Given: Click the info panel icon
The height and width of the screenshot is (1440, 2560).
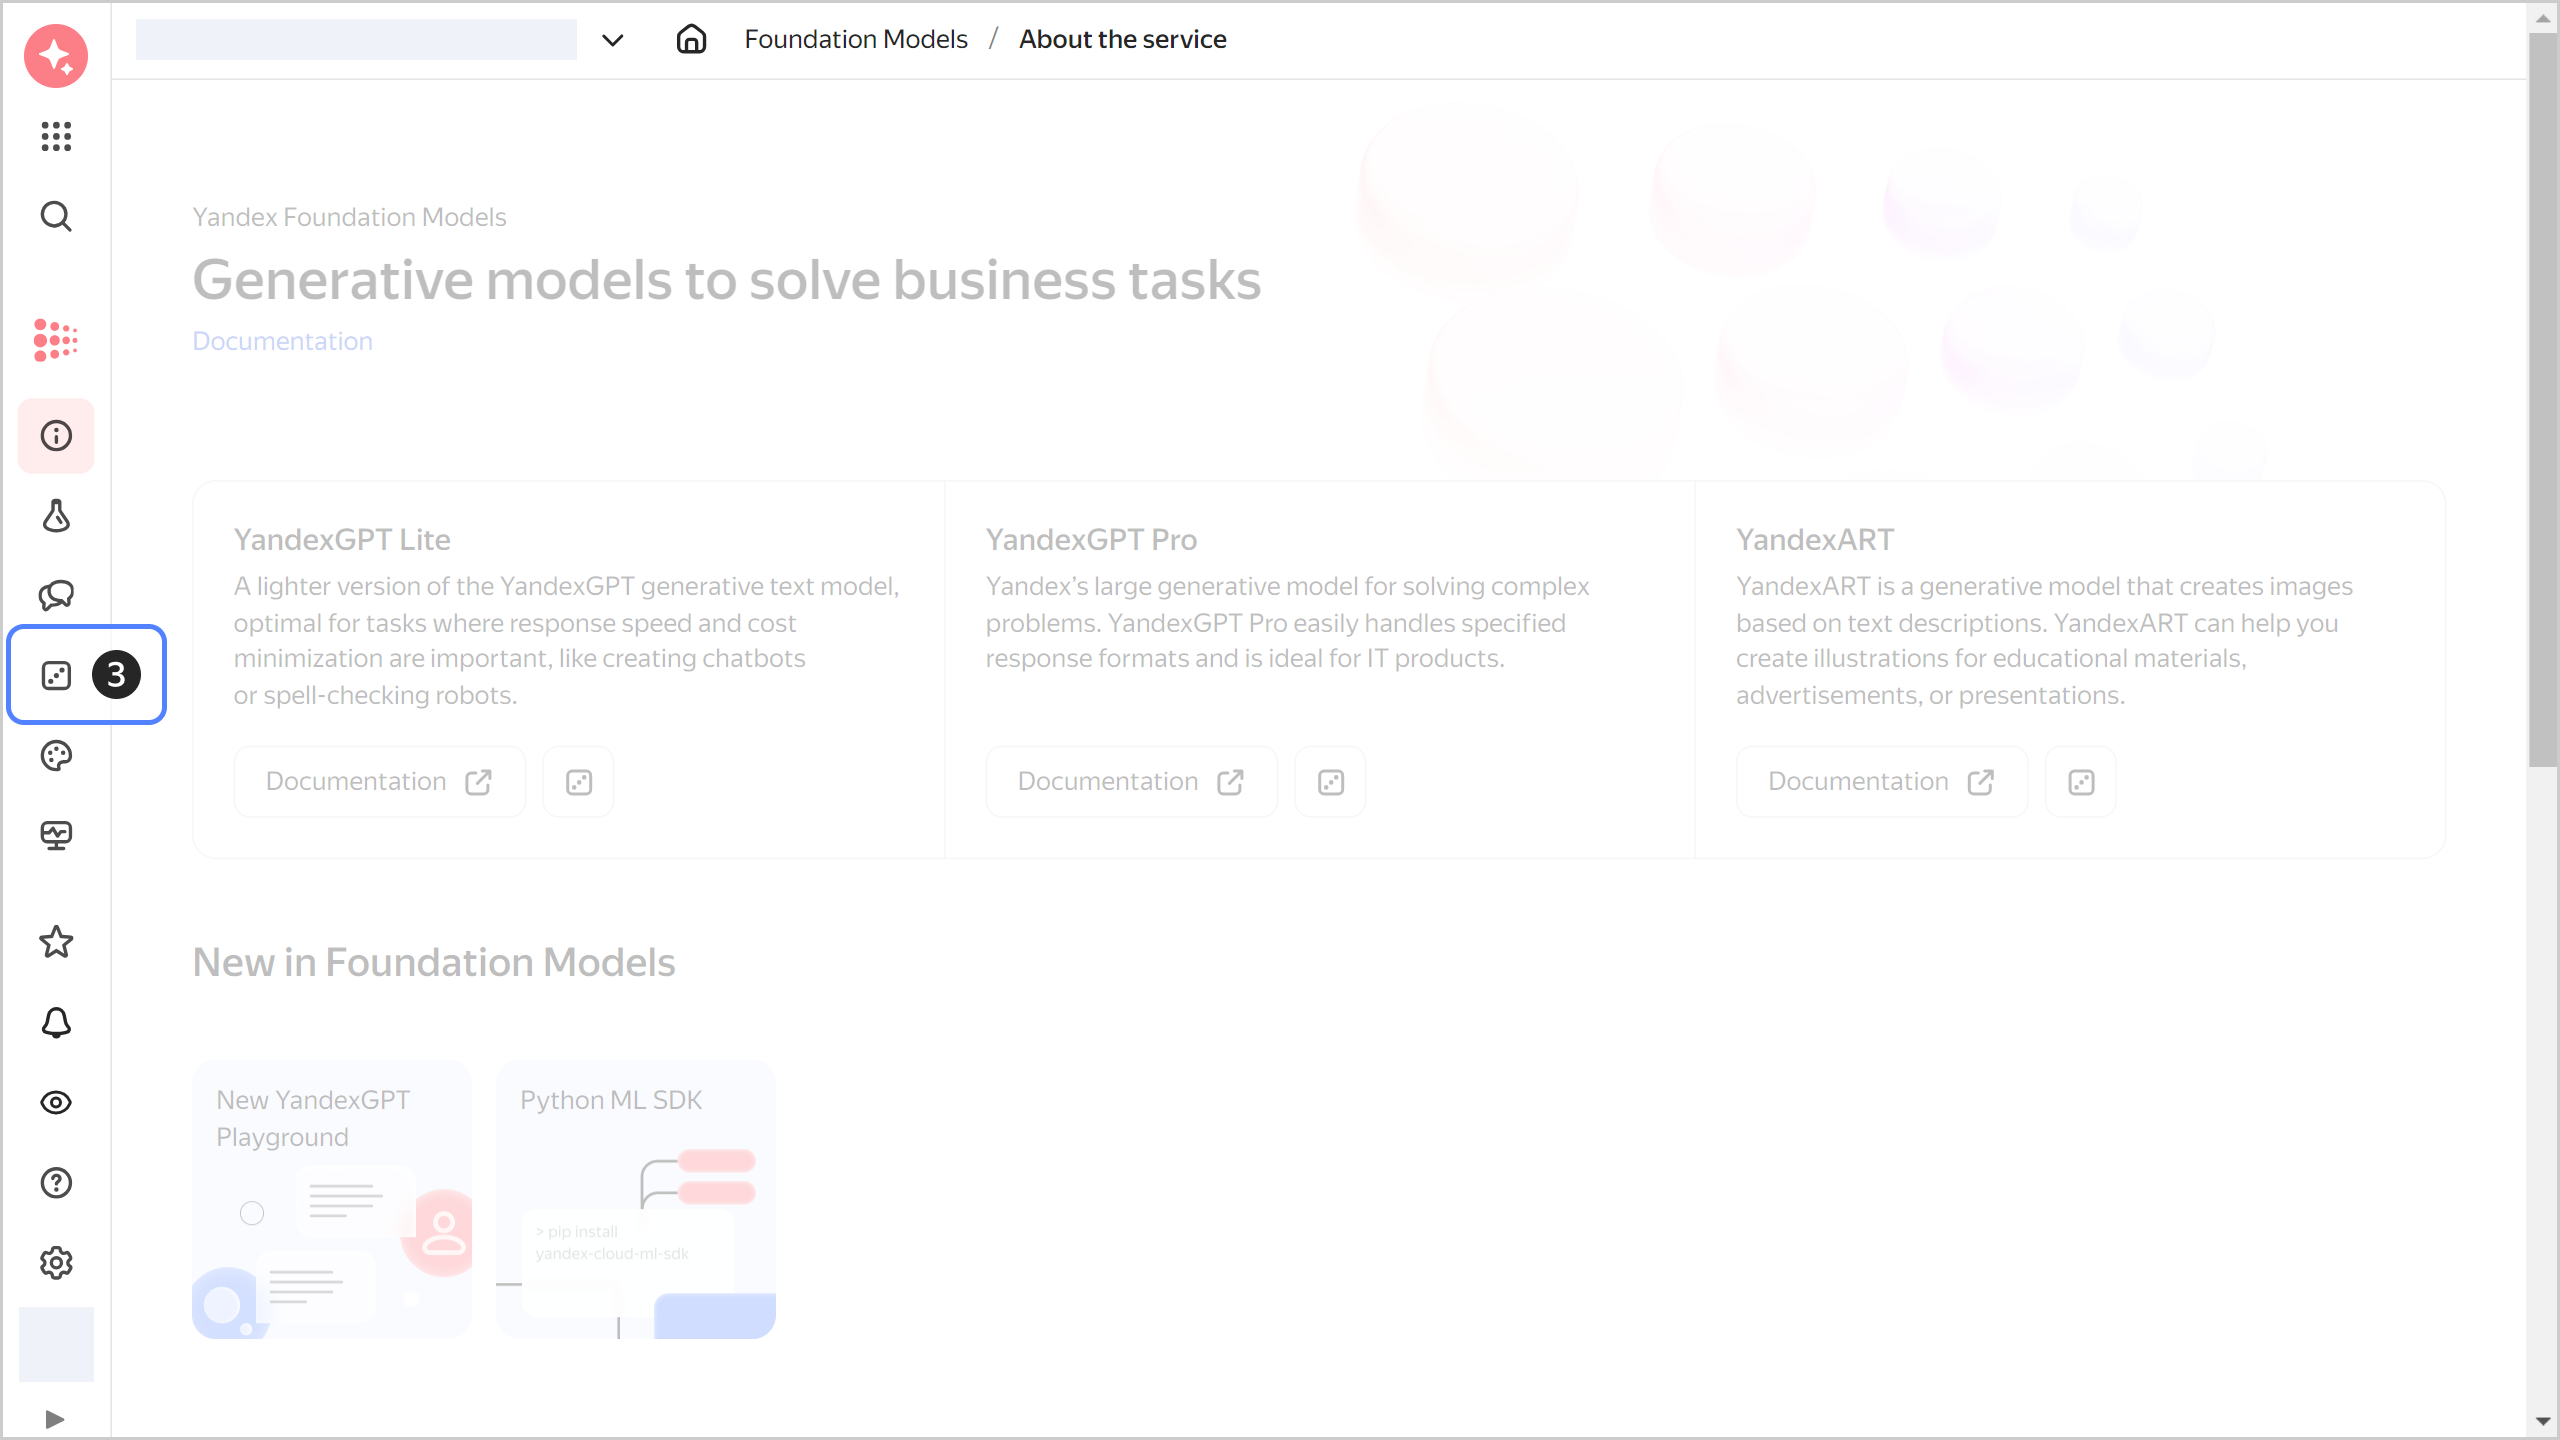Looking at the screenshot, I should 56,436.
